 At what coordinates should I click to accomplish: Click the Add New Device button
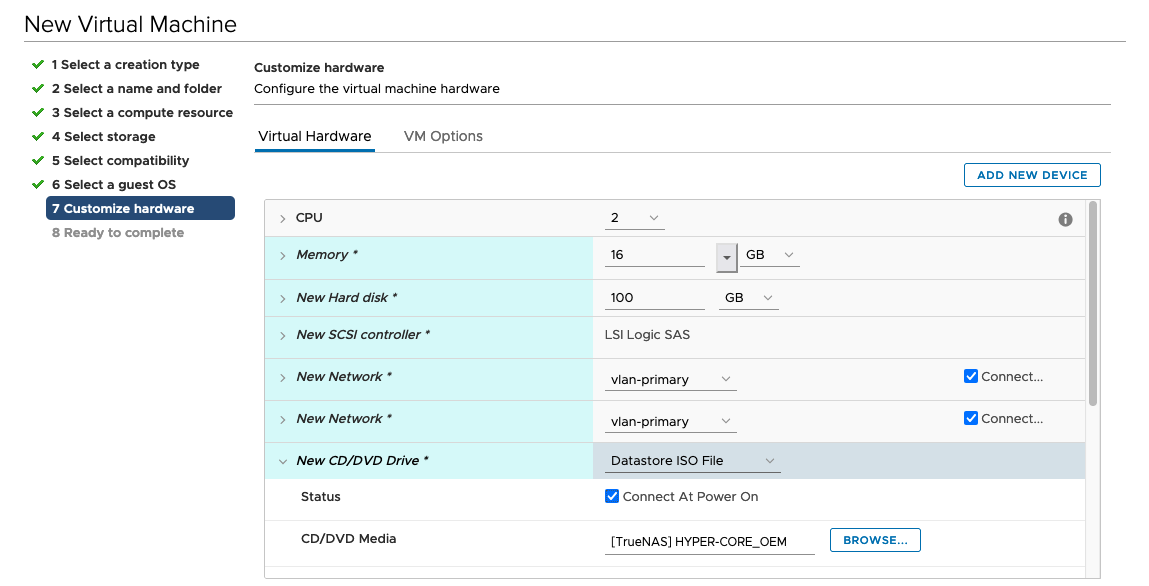tap(1031, 175)
